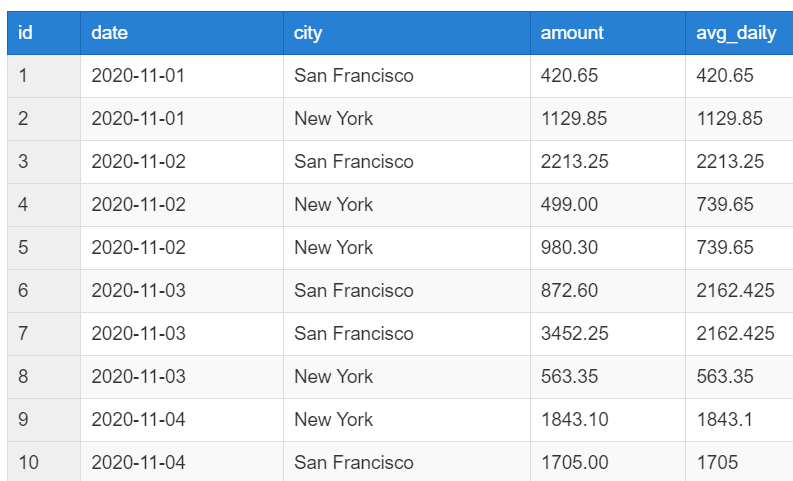Click the row id cell 10
This screenshot has width=793, height=481.
click(x=28, y=462)
